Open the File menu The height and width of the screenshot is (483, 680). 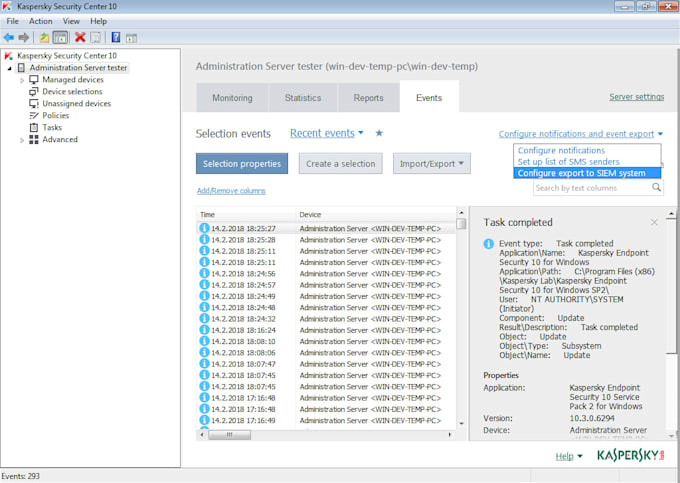13,21
